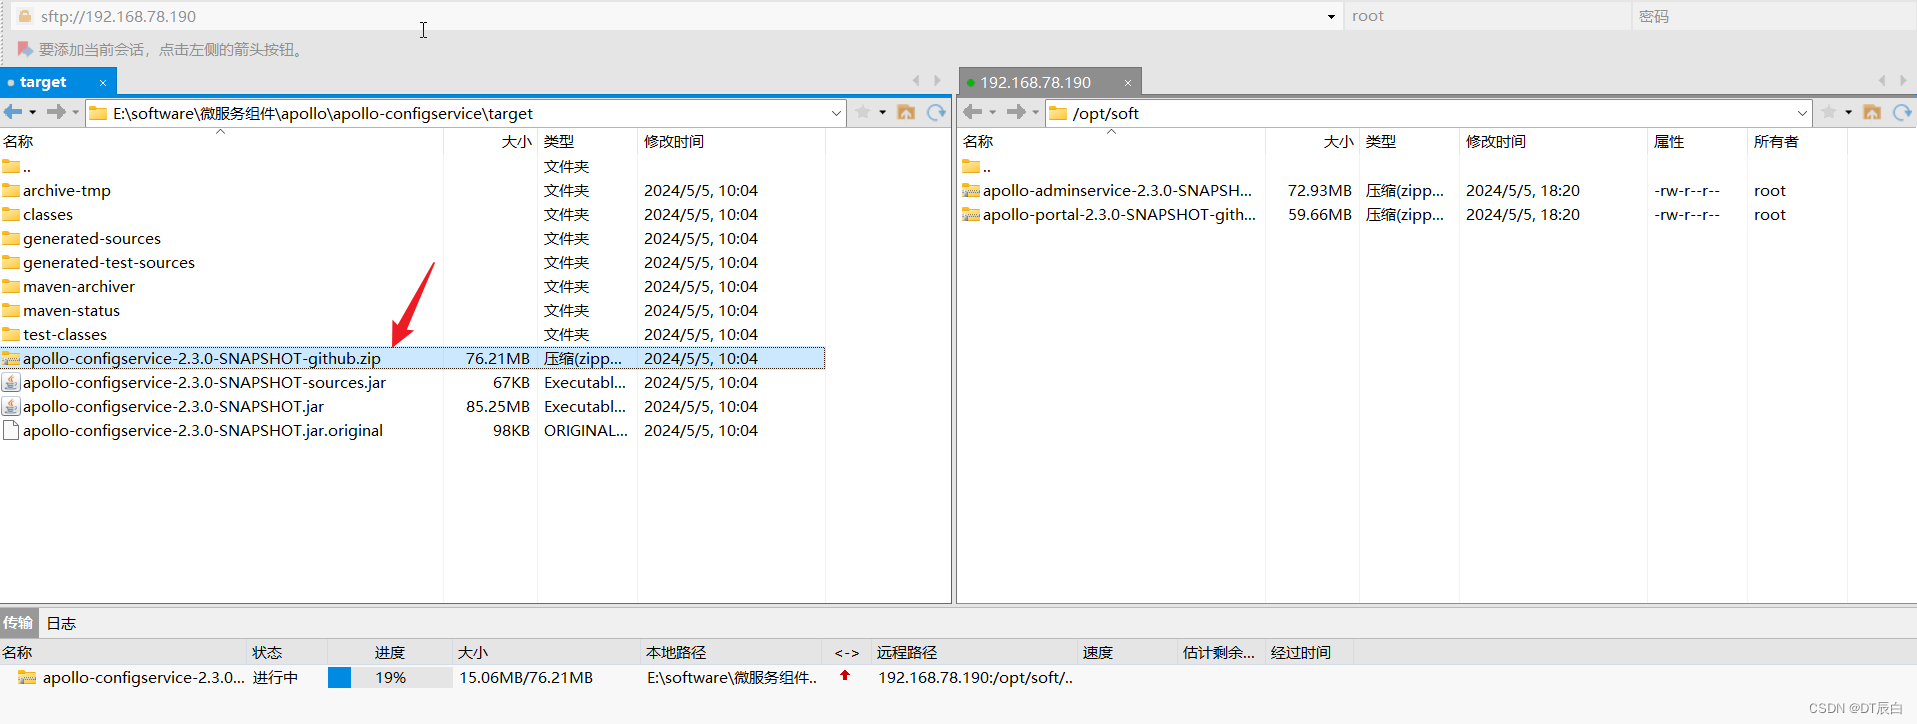Click the local pane home folder icon
The height and width of the screenshot is (724, 1917).
click(906, 112)
